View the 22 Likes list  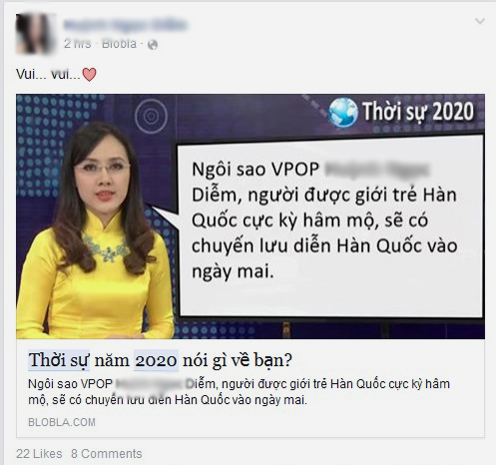click(39, 454)
